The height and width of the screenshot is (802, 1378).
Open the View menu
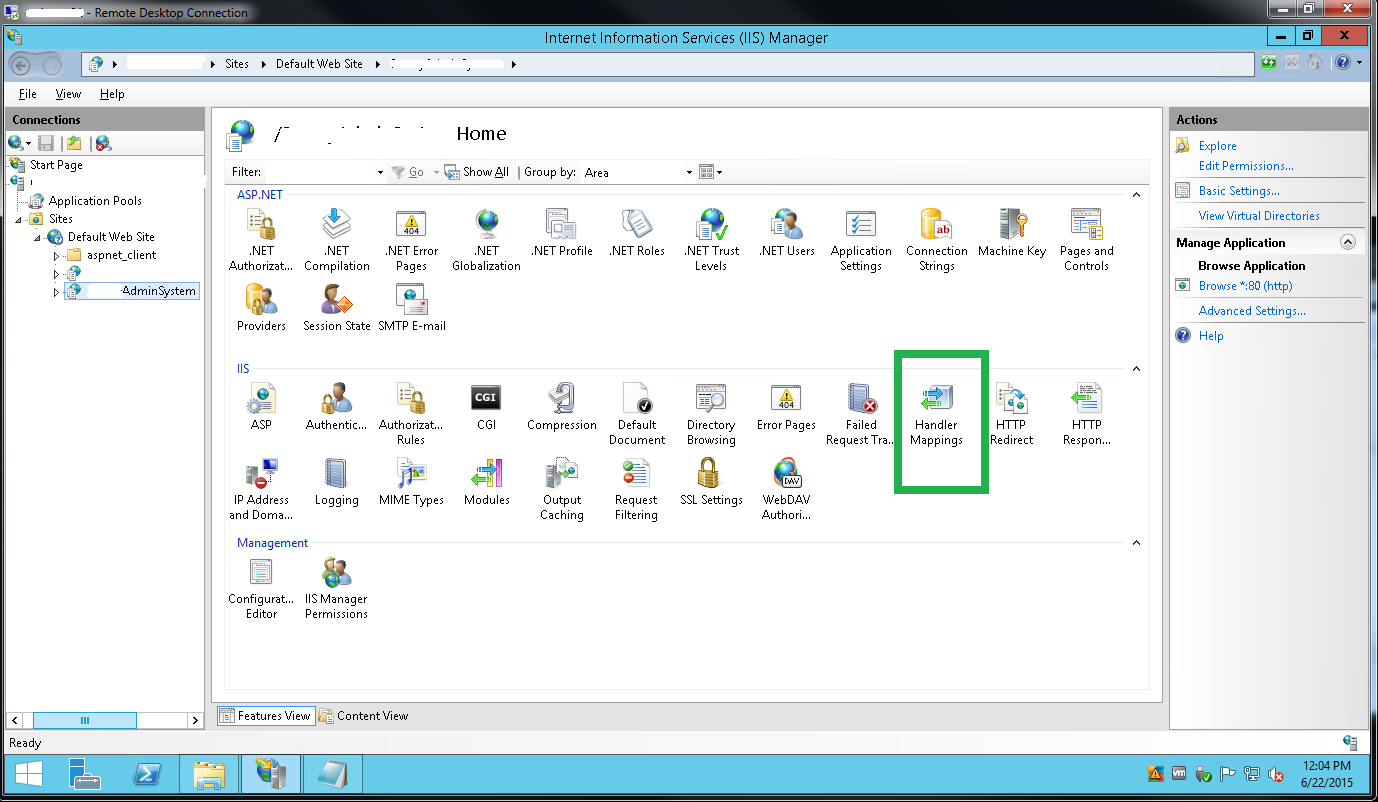pyautogui.click(x=67, y=93)
